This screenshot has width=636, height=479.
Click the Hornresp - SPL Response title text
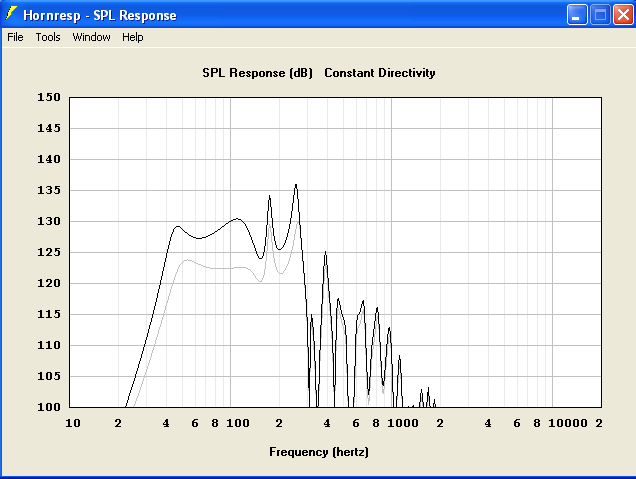(x=100, y=15)
